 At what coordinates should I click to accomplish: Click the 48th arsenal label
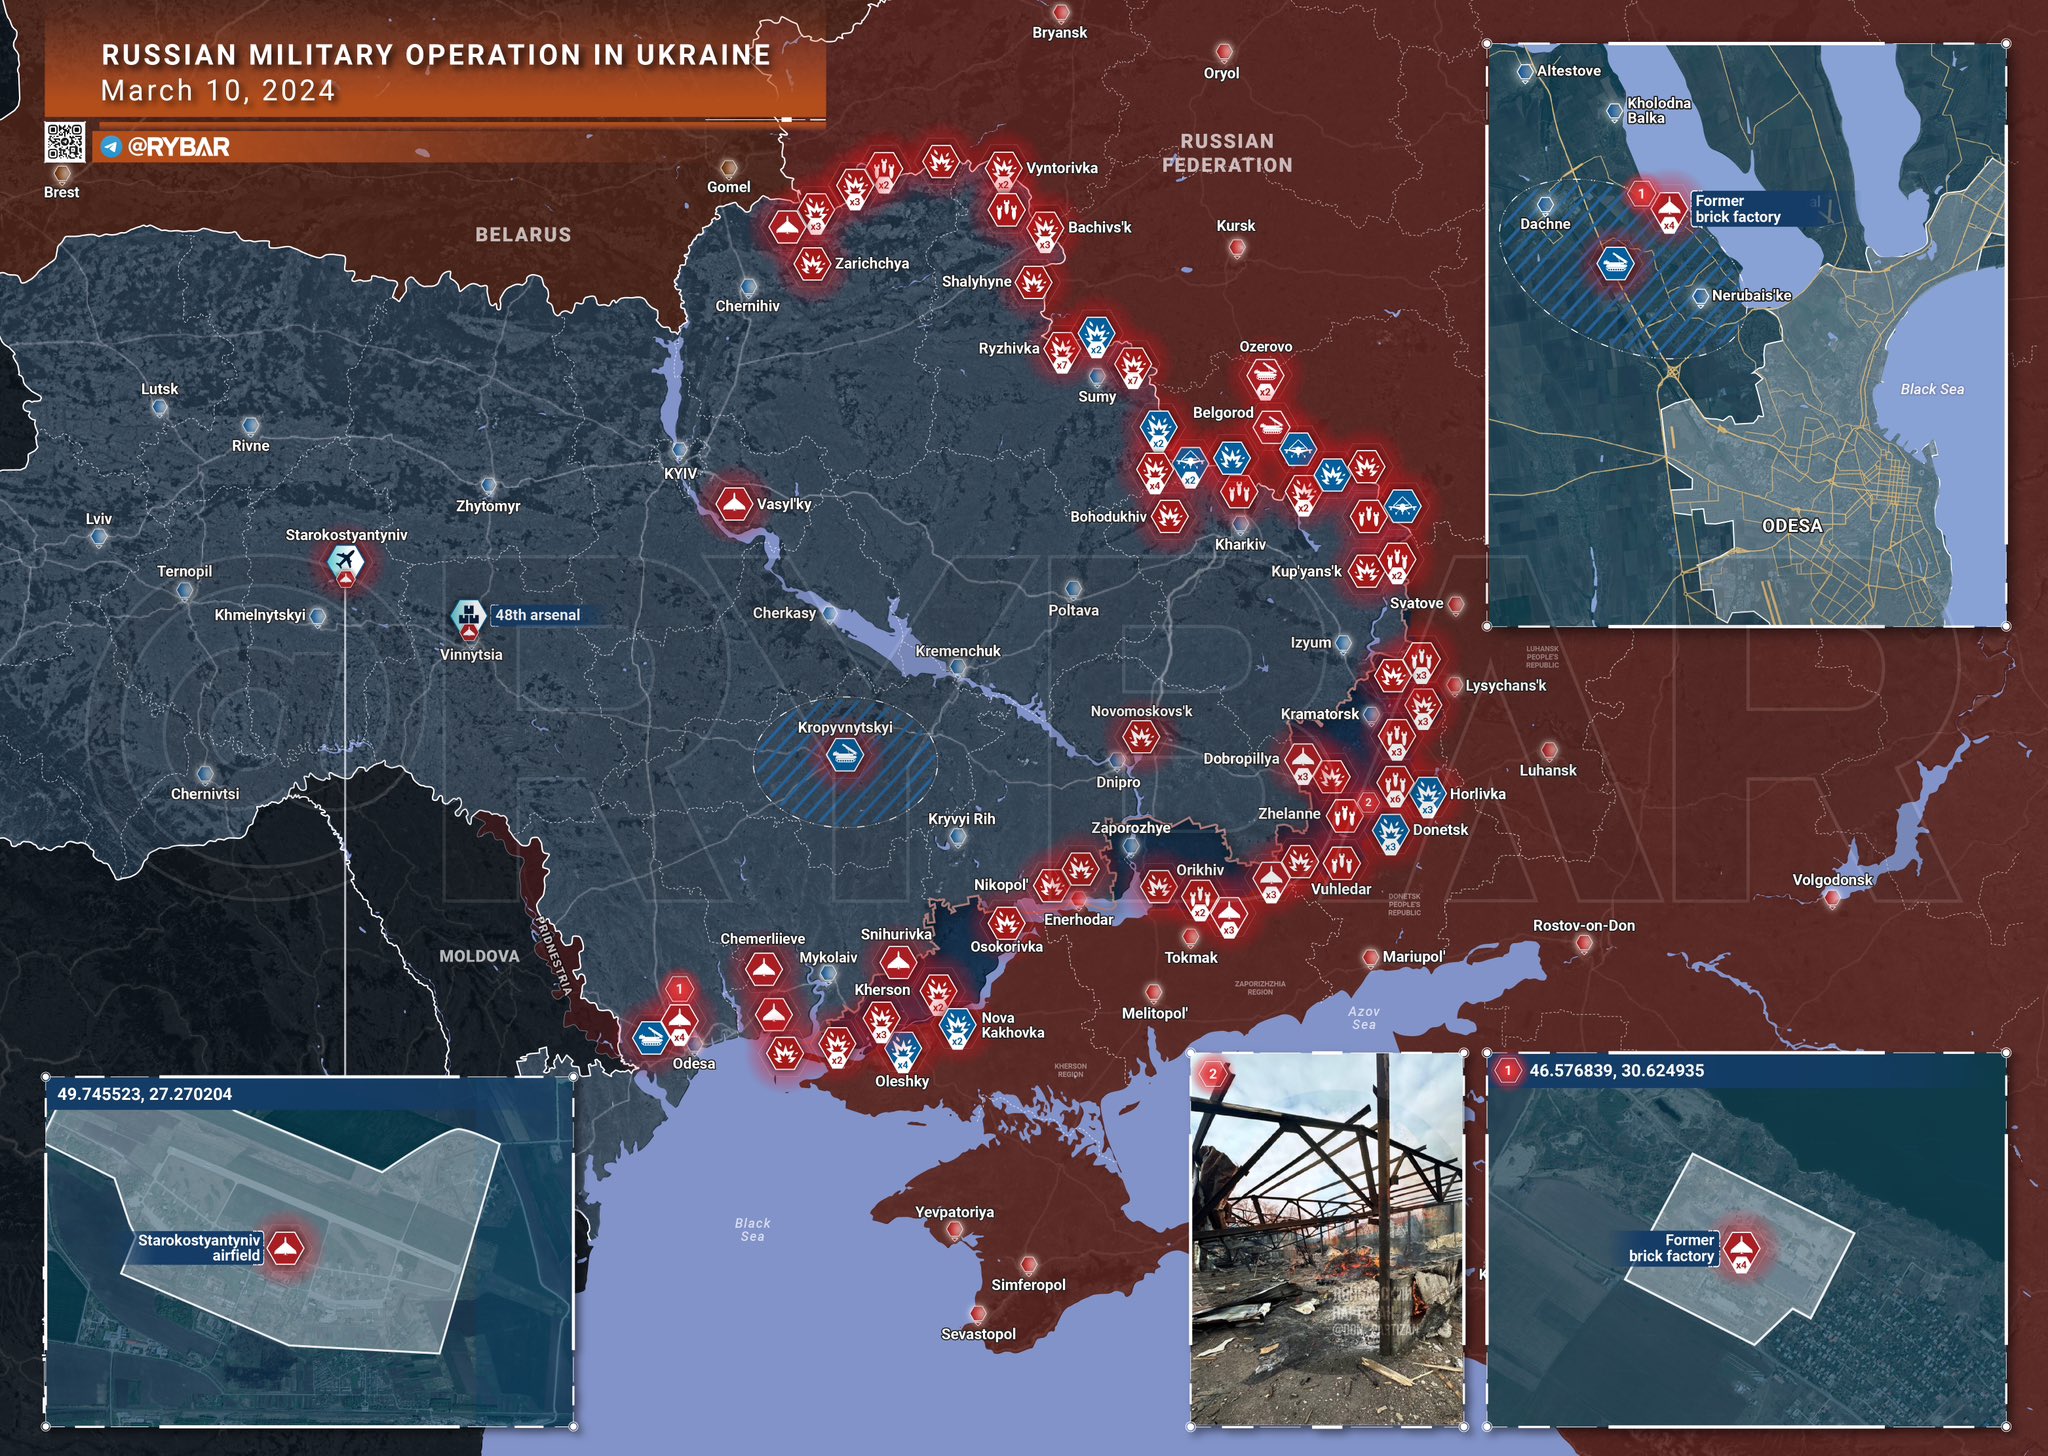pos(538,615)
